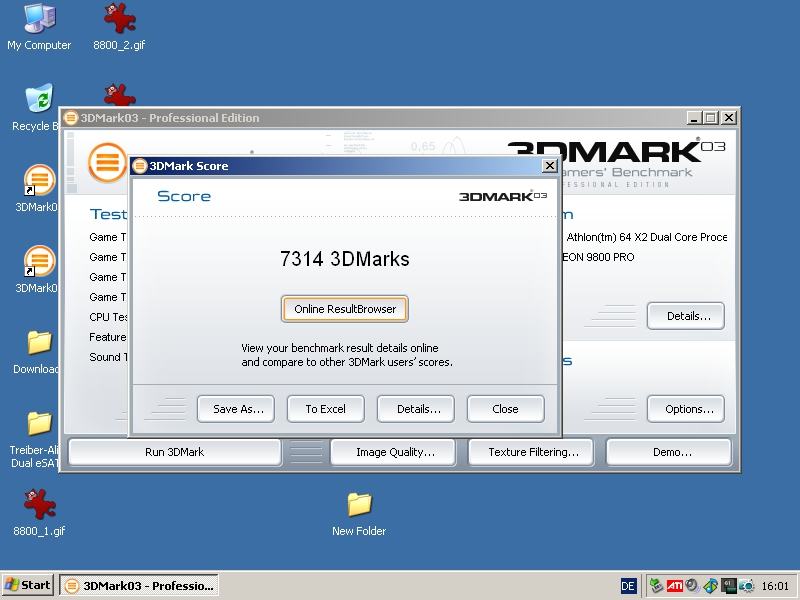Click the 9800 PRO graphics card text
Screen dimensions: 800x600
[598, 257]
